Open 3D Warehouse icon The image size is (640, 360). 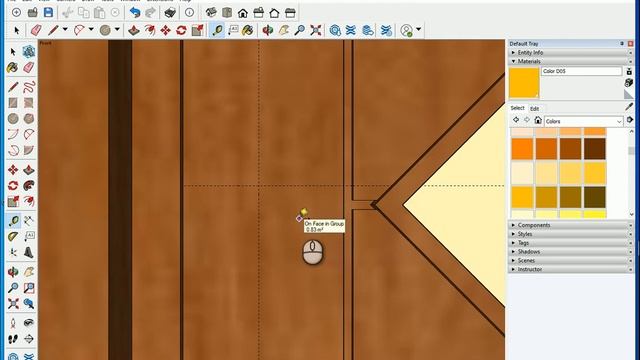335,30
